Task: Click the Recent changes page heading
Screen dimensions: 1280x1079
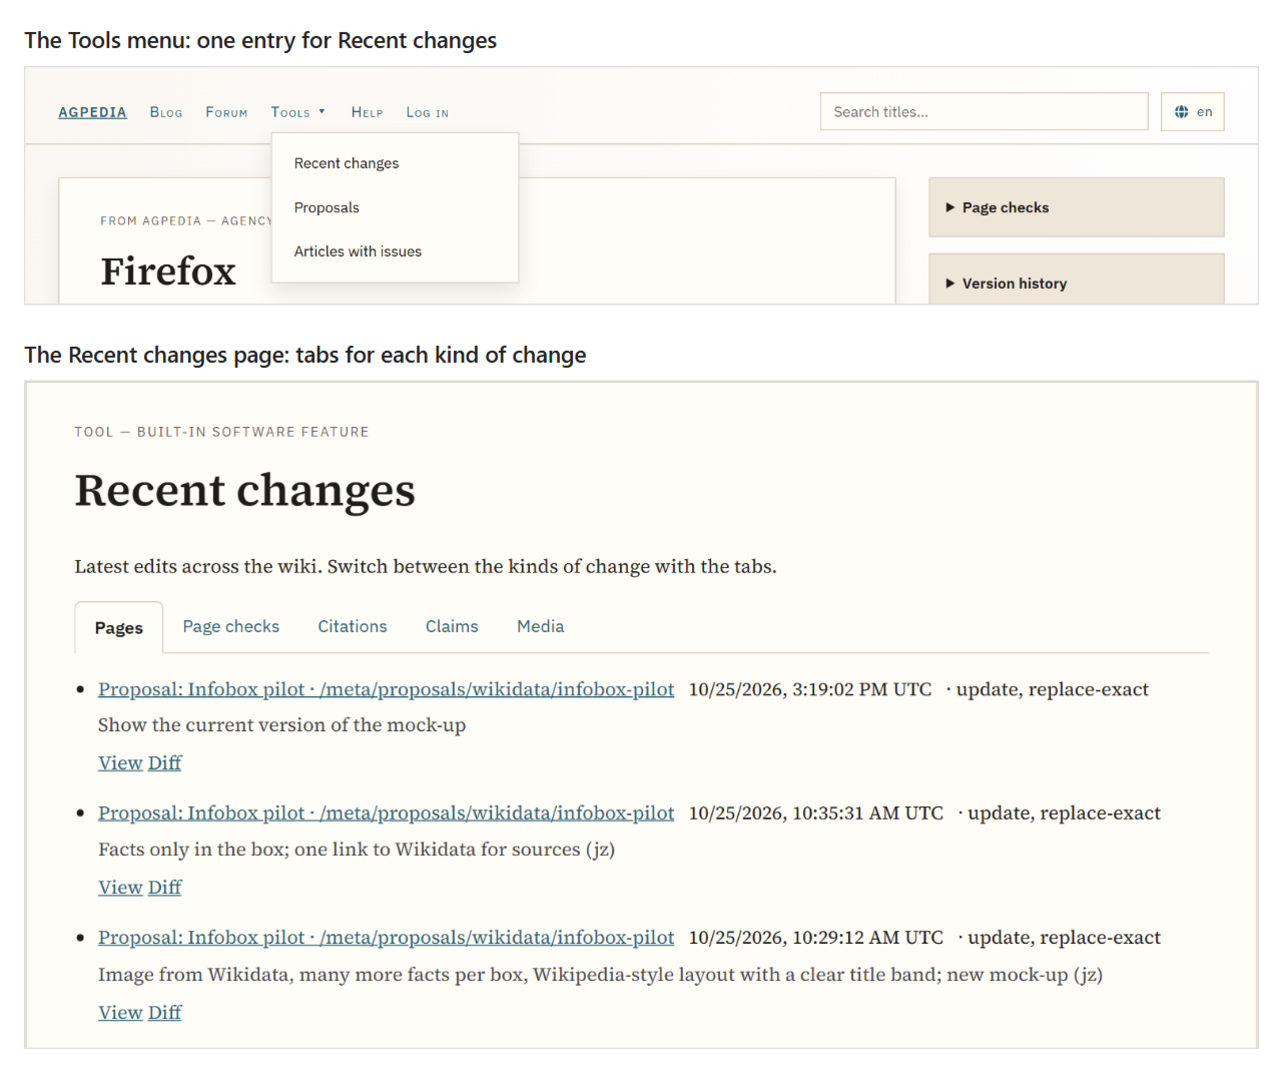Action: (x=245, y=490)
